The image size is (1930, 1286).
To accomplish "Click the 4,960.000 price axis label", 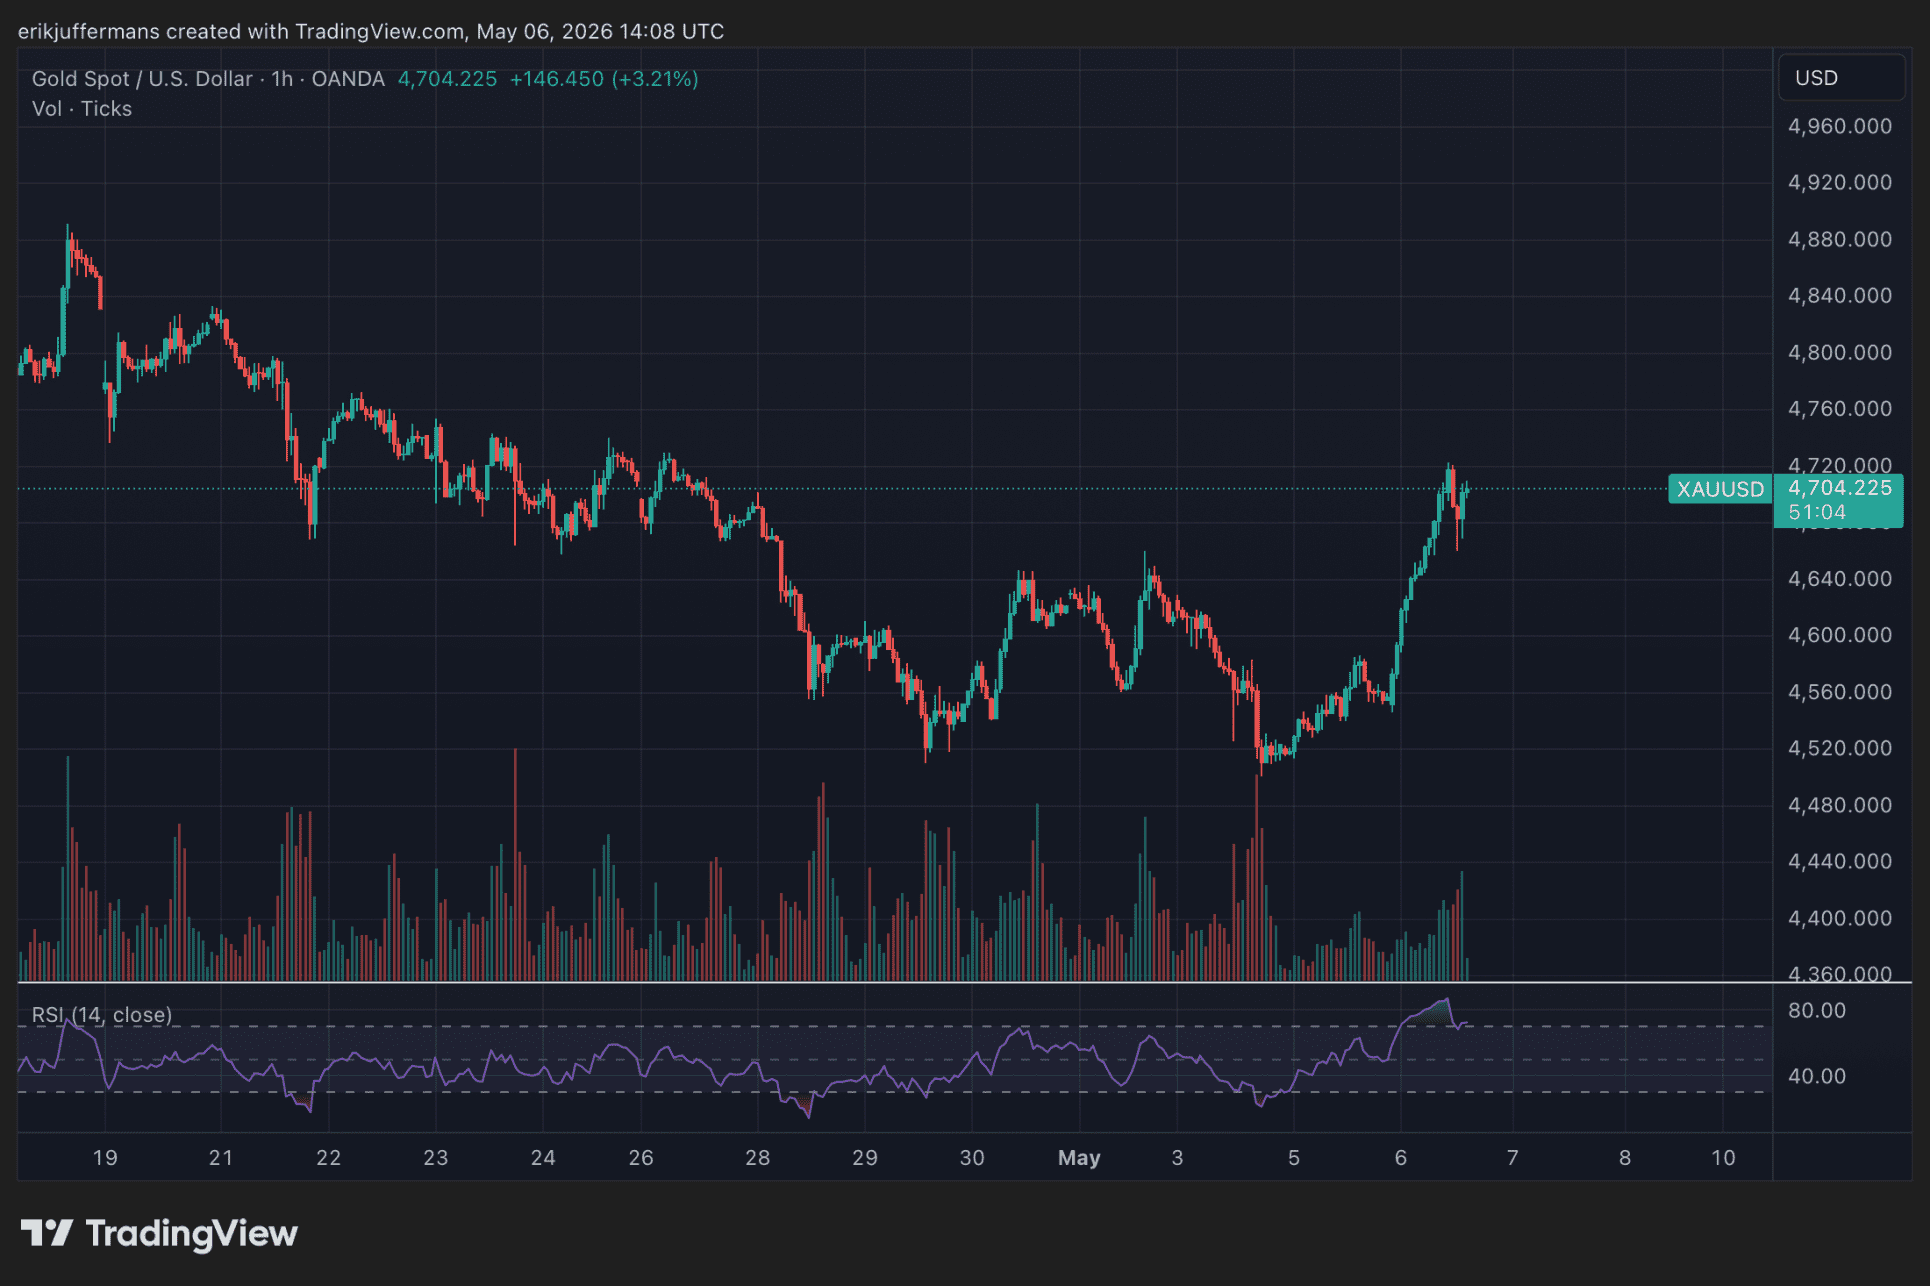I will (1840, 126).
